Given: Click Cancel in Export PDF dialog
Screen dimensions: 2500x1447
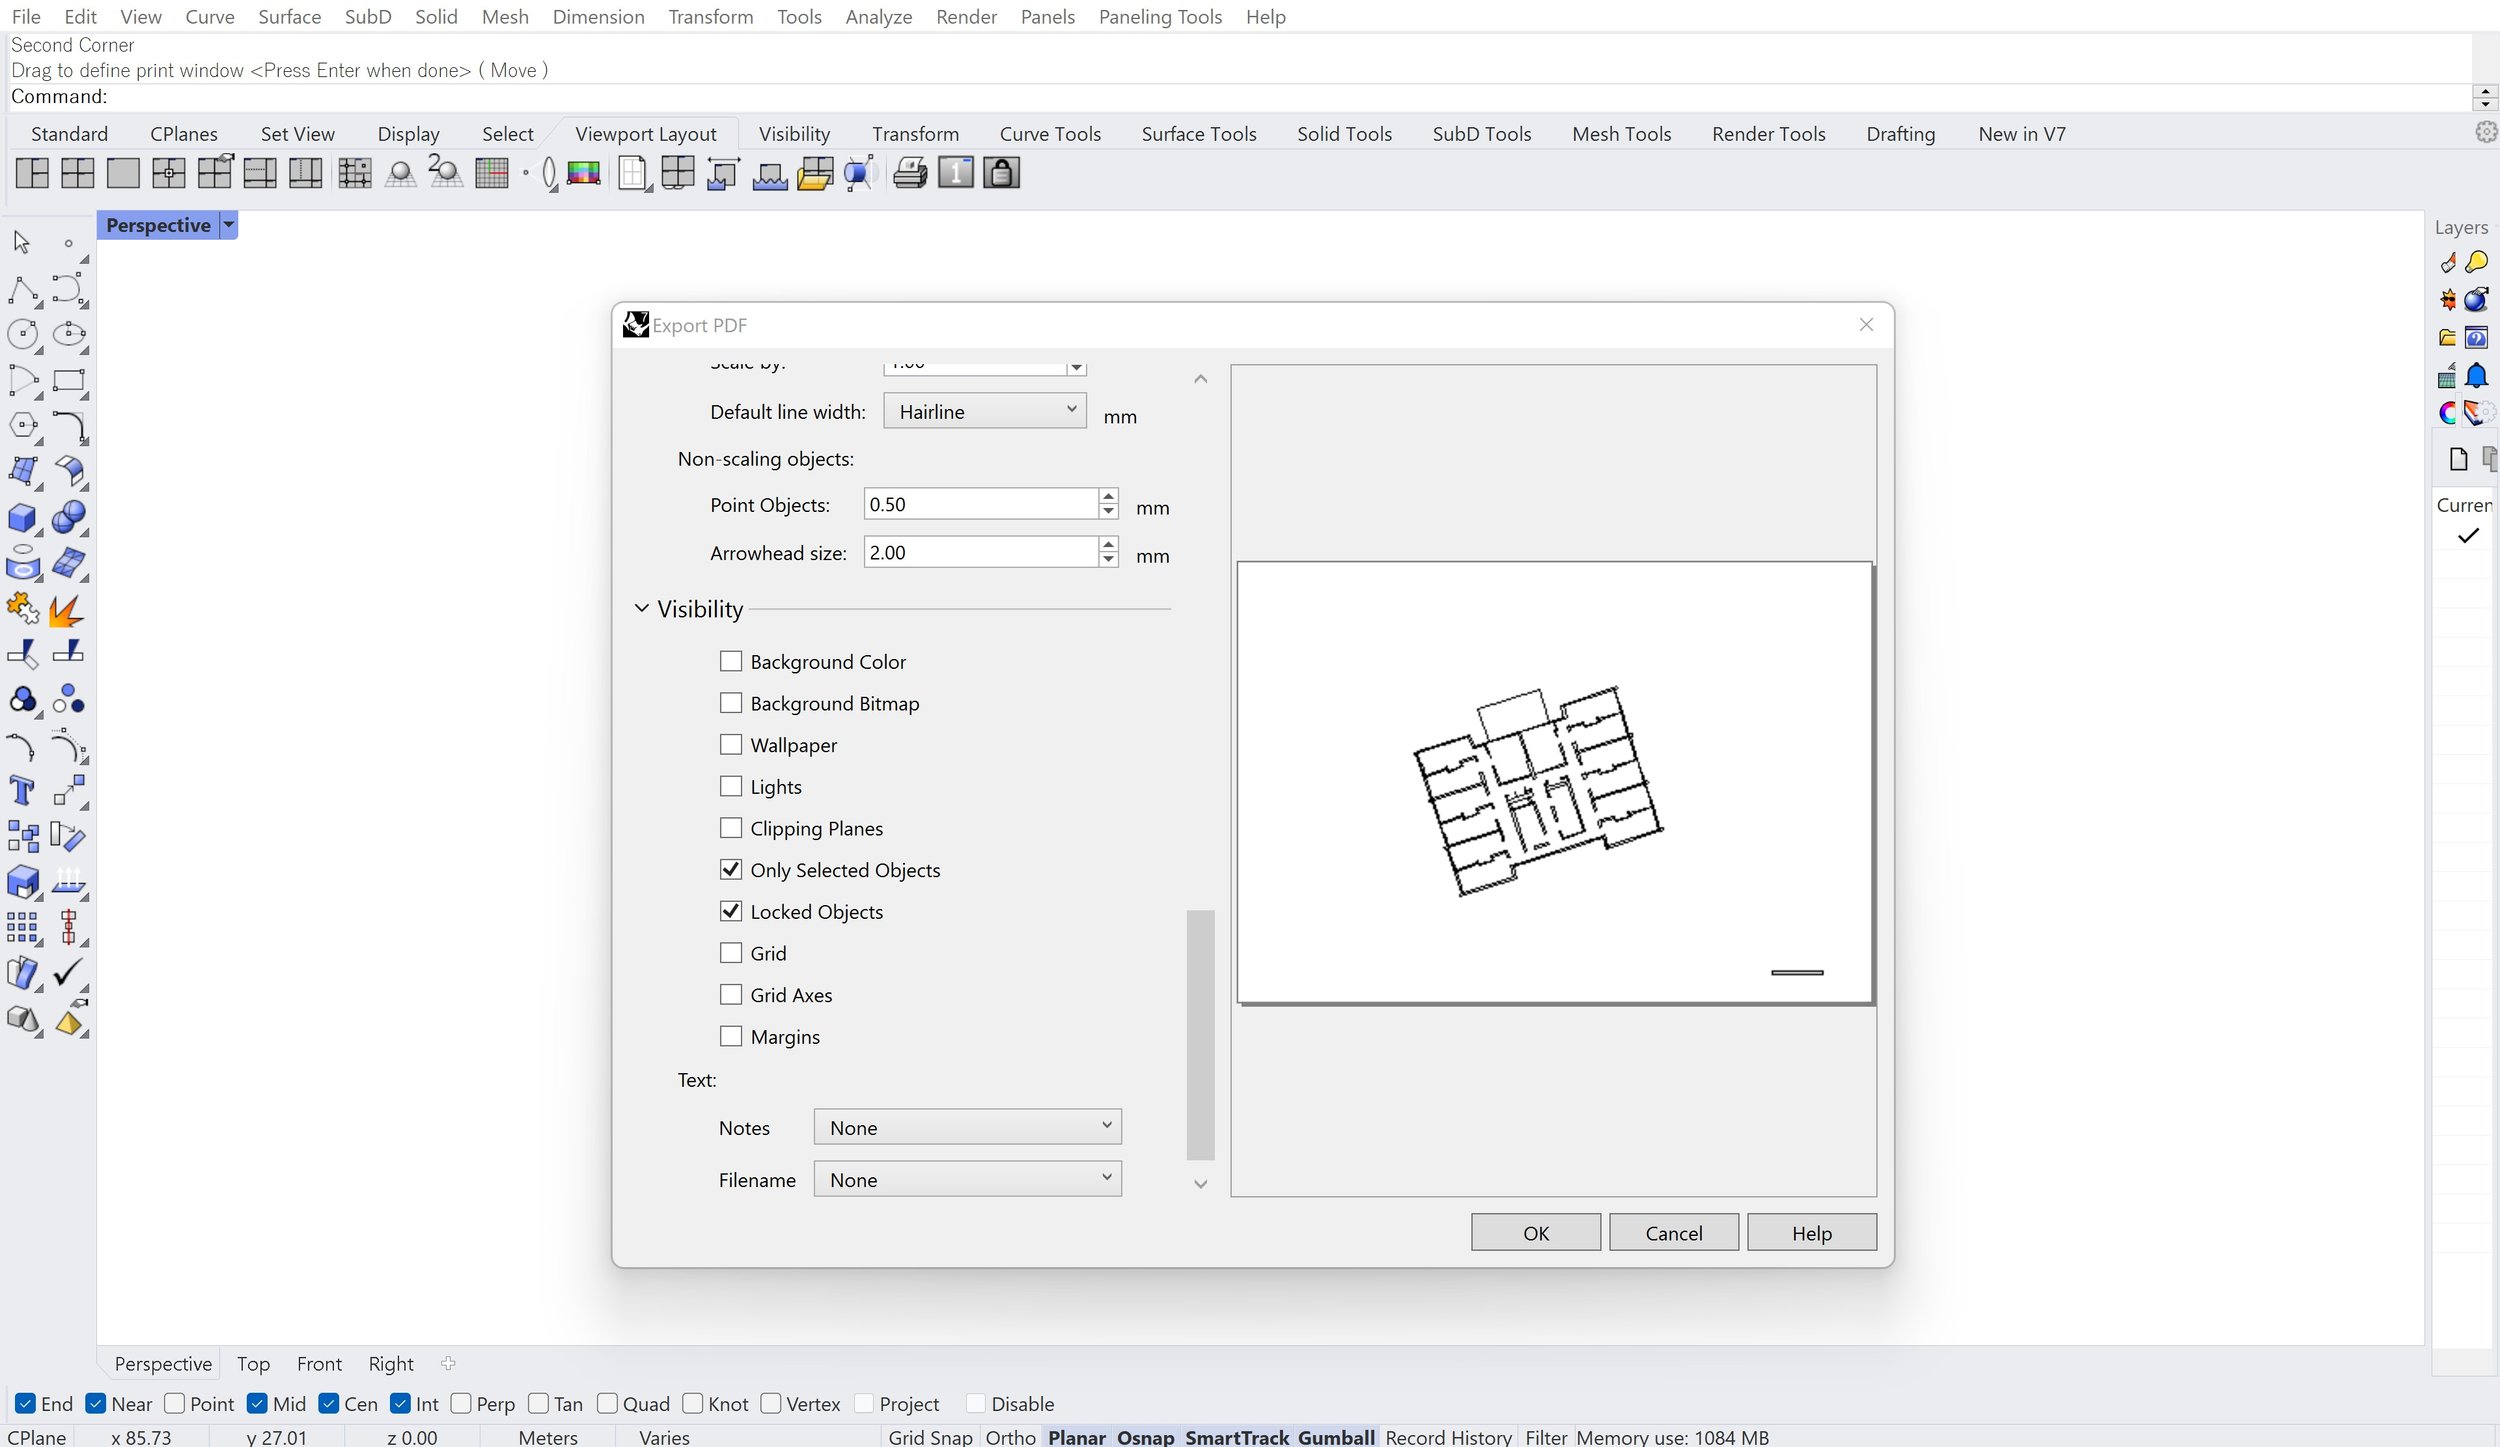Looking at the screenshot, I should tap(1673, 1232).
